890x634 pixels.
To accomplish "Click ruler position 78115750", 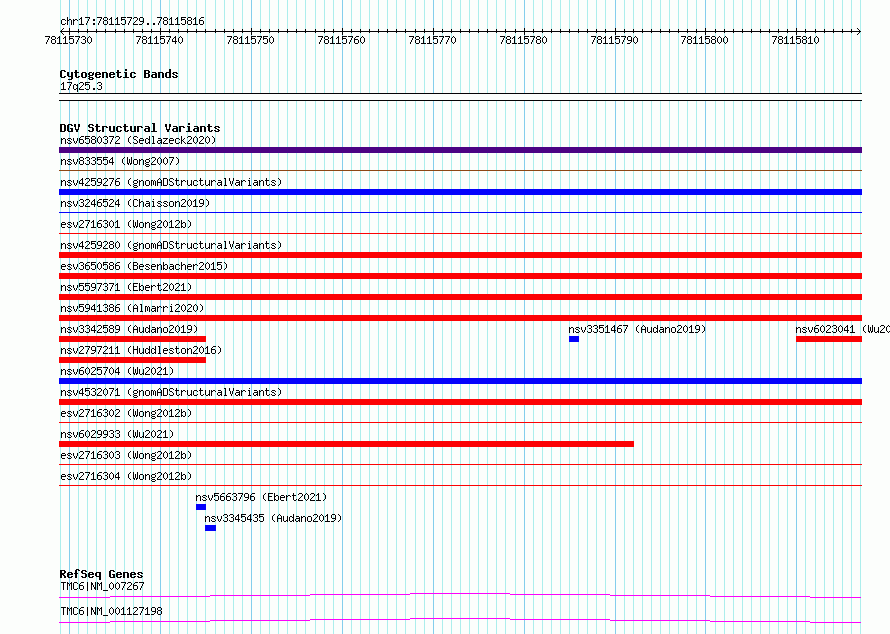I will click(250, 40).
